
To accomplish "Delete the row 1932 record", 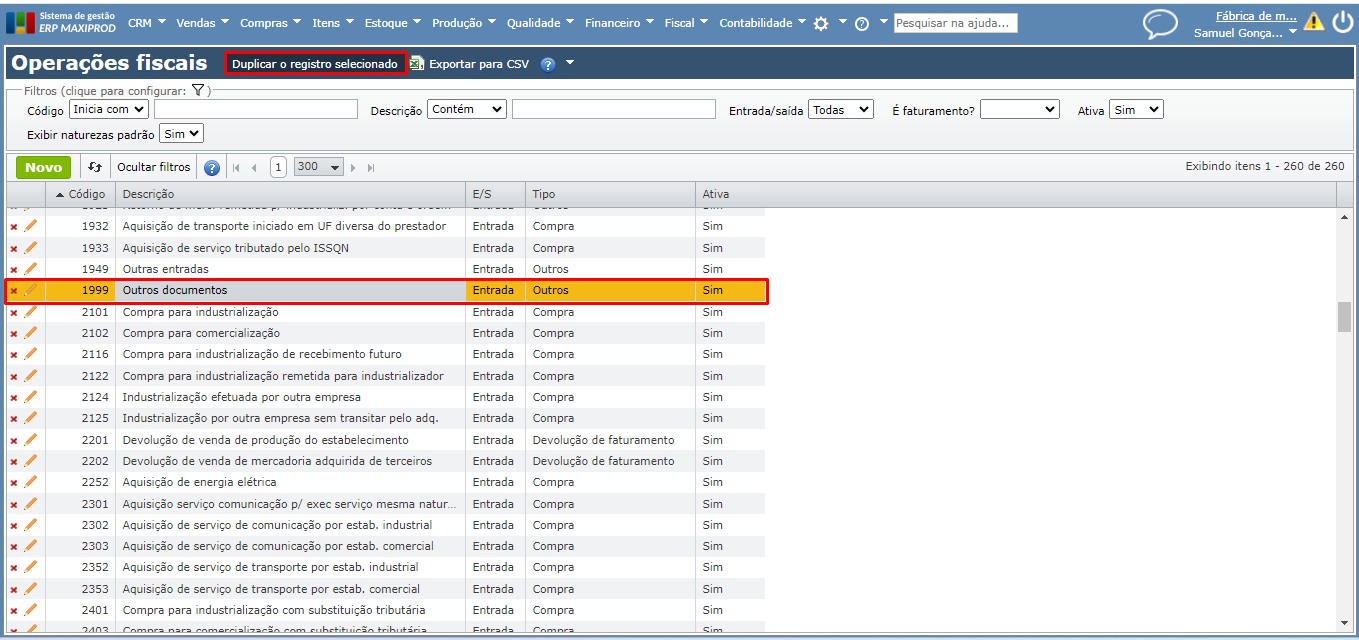I will tap(14, 227).
